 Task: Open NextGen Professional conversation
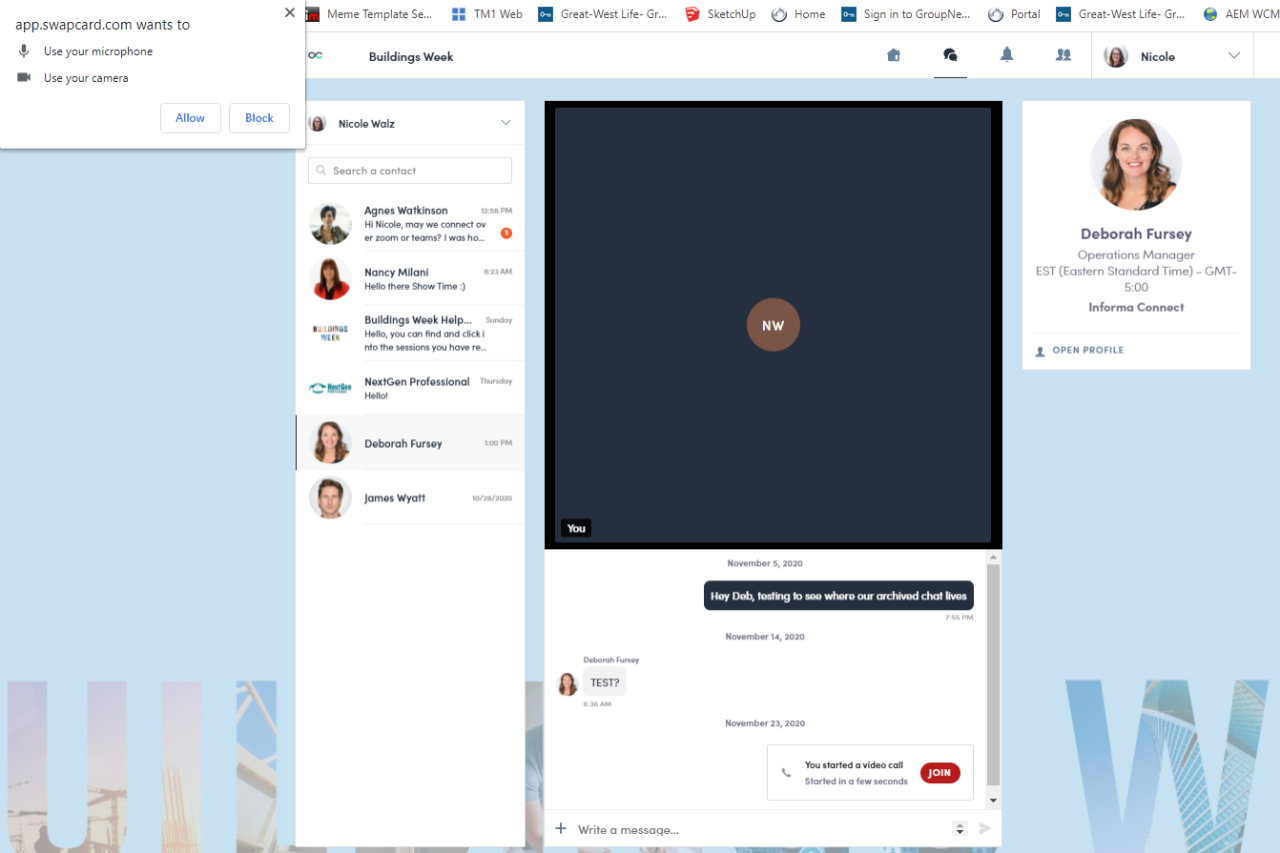[x=410, y=388]
